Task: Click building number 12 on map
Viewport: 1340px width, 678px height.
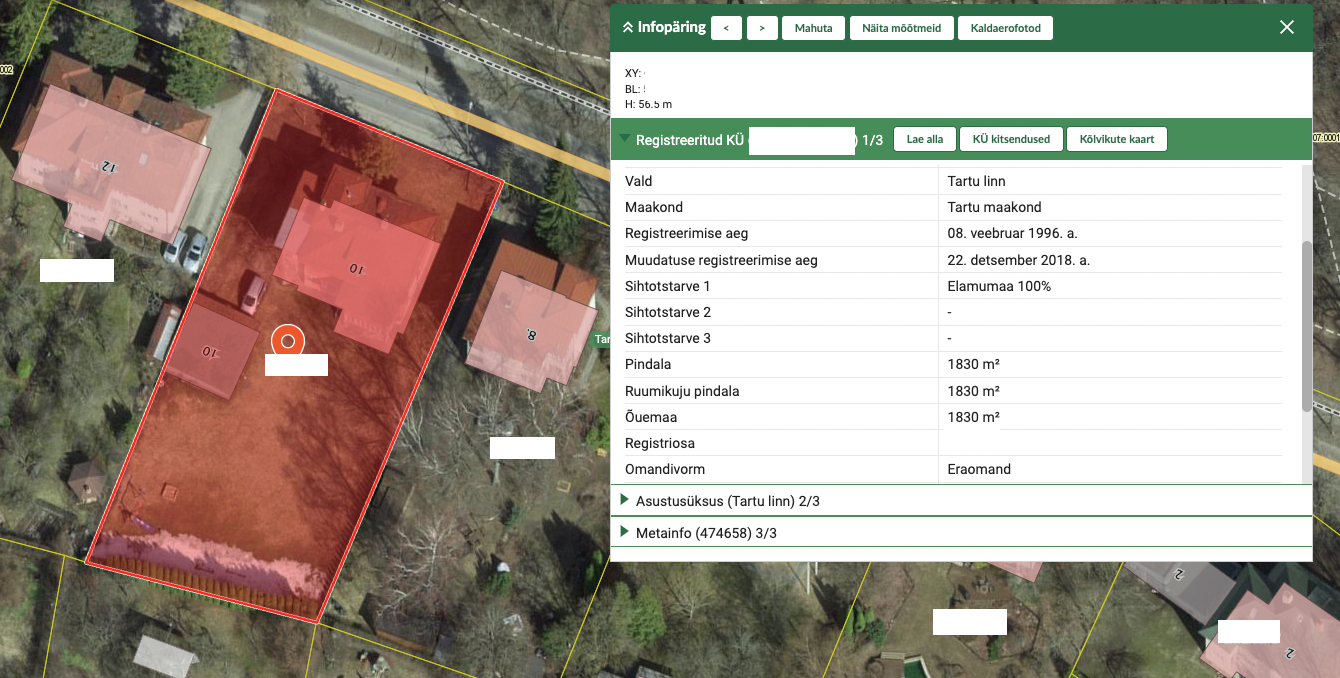Action: pos(105,165)
